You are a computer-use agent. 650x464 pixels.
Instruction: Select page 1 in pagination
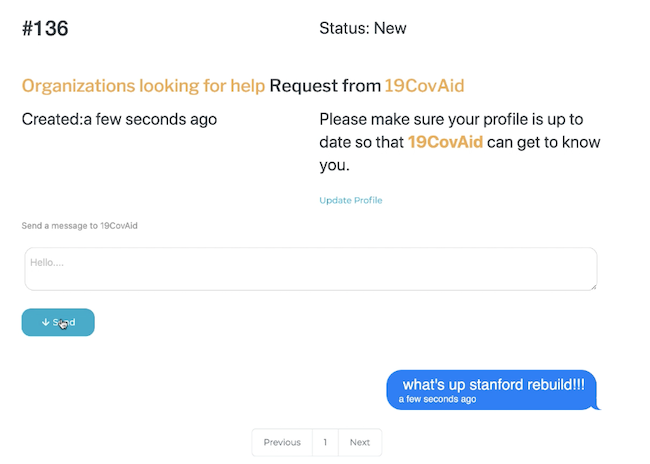point(325,442)
